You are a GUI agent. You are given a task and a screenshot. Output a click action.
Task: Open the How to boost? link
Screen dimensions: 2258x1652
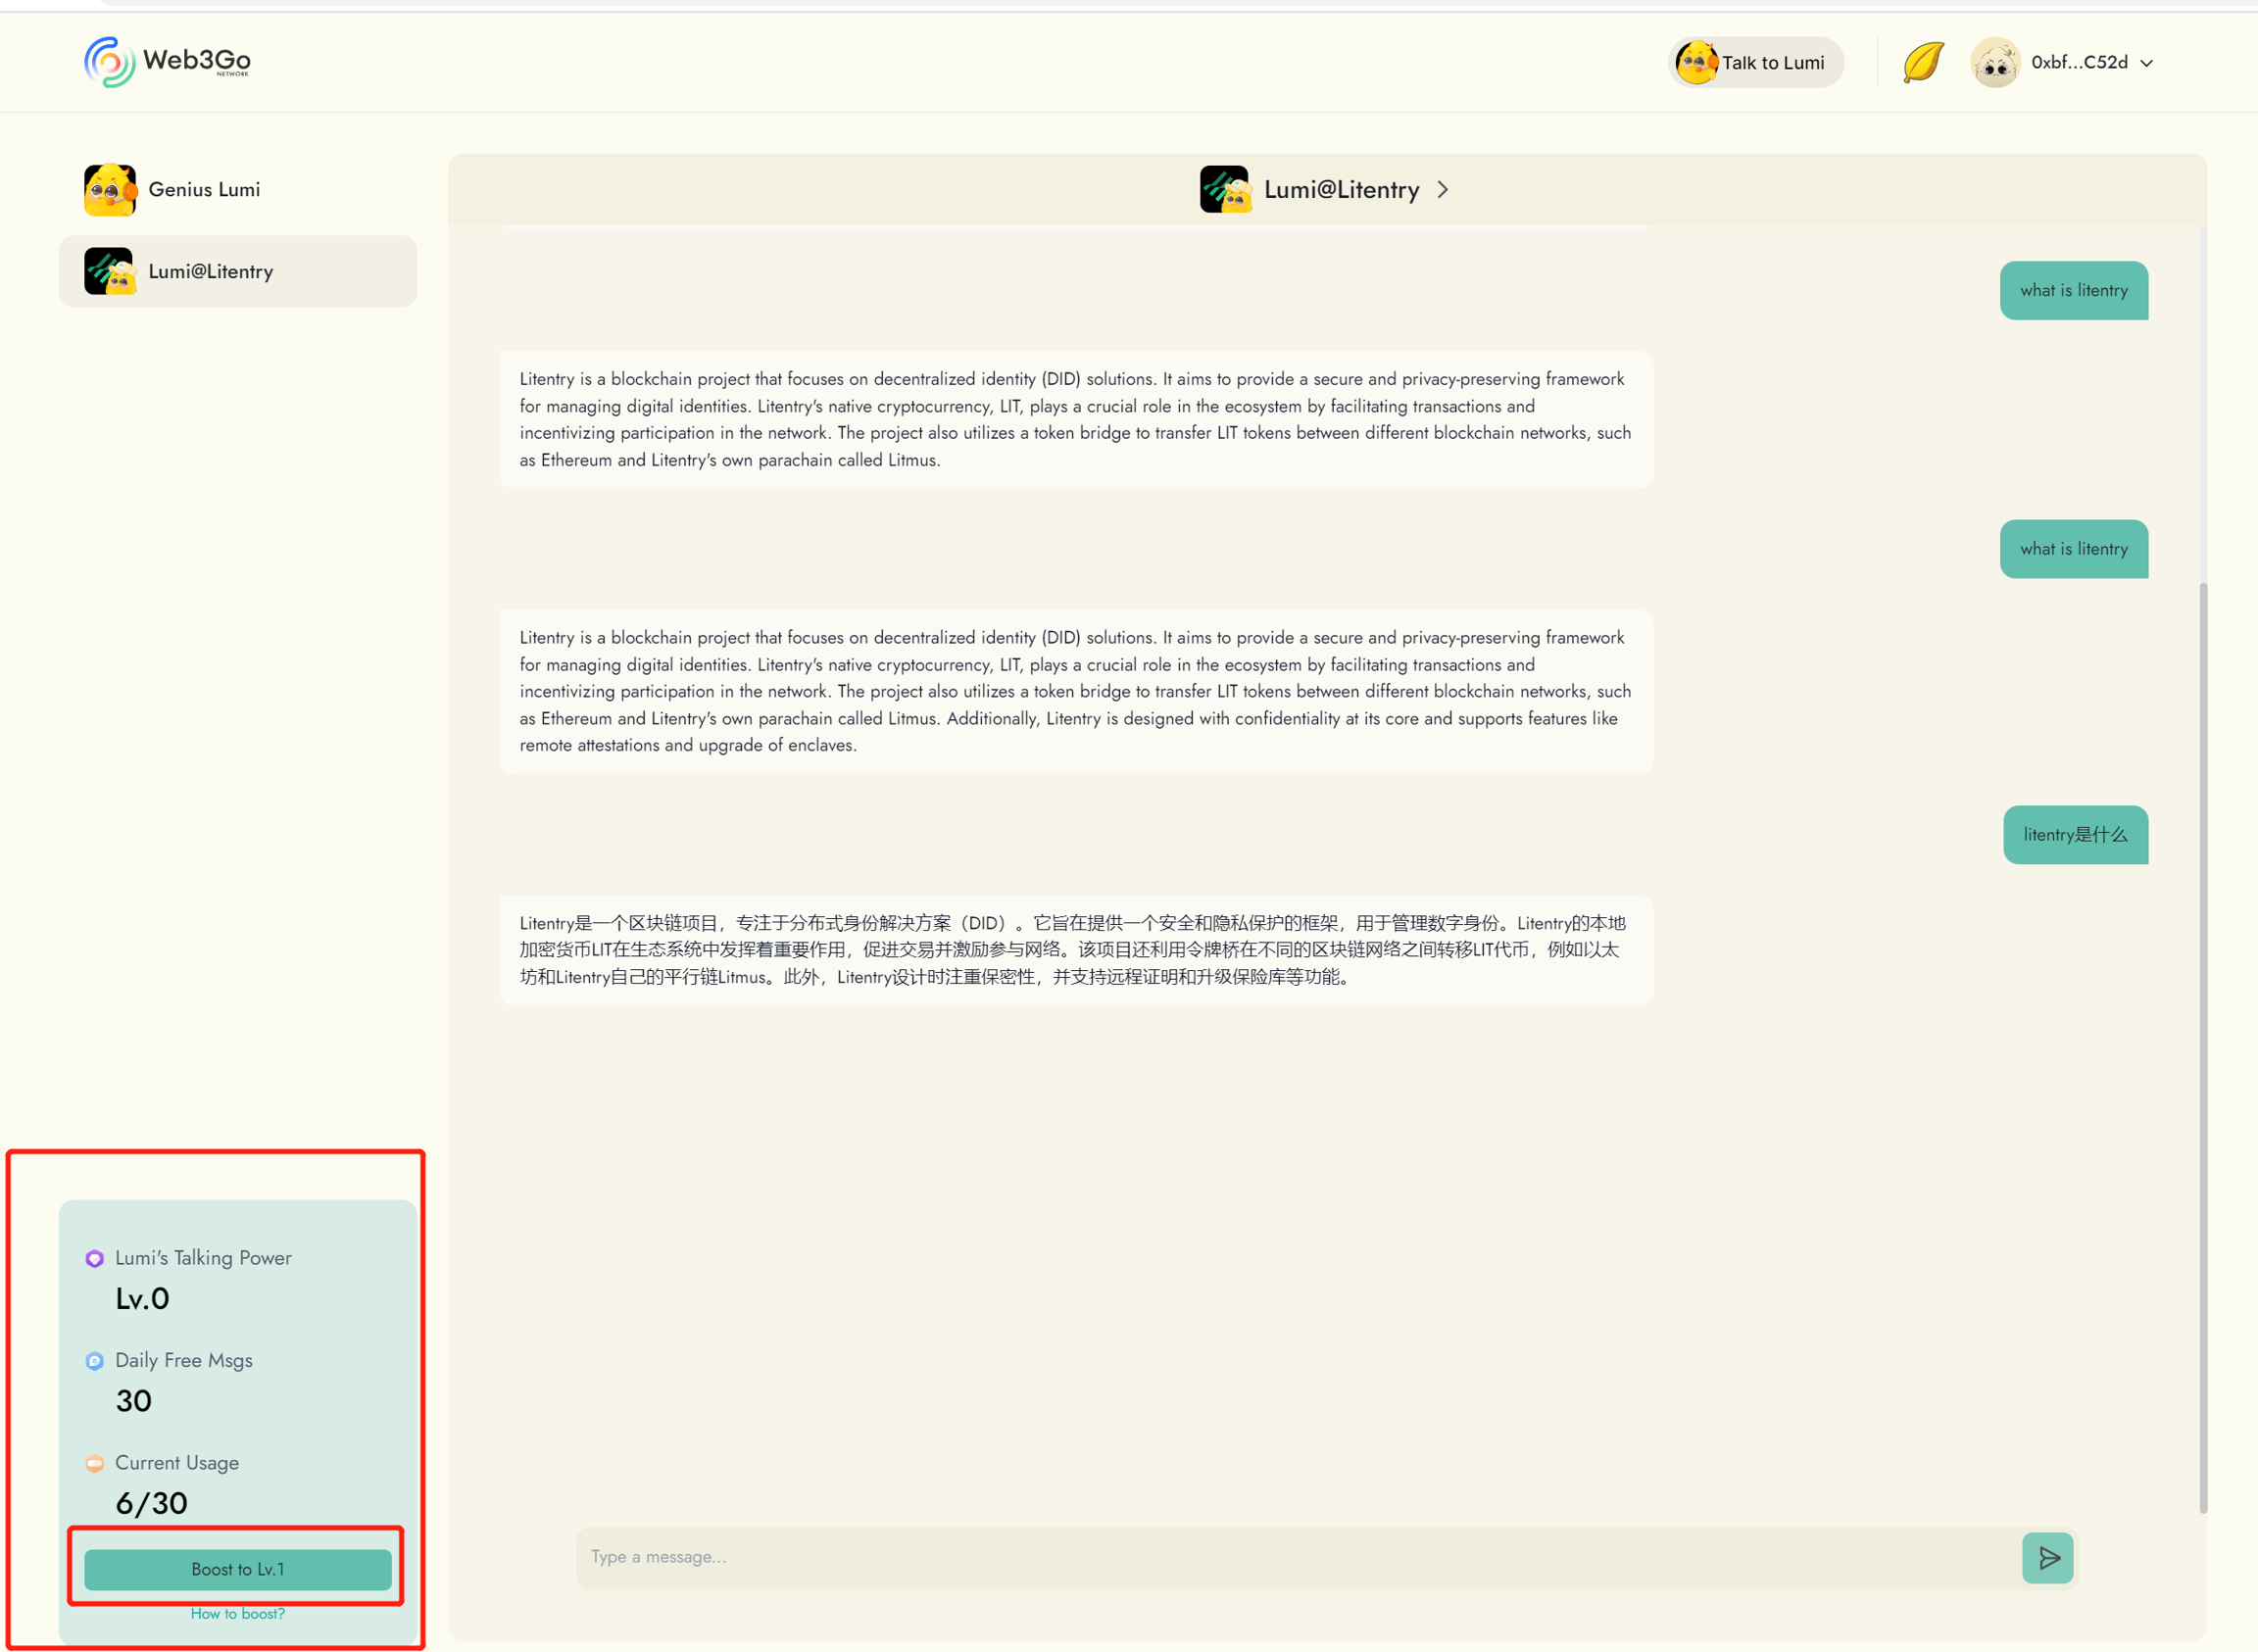click(238, 1613)
